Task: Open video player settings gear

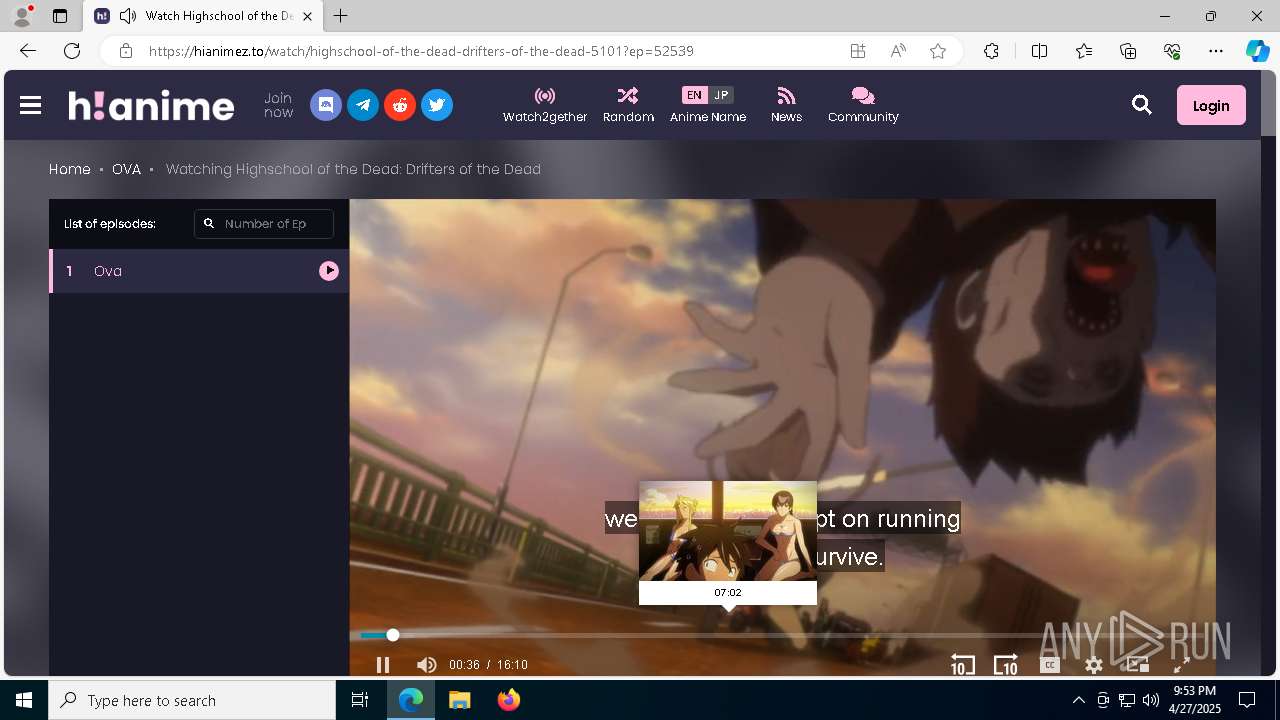Action: [x=1094, y=665]
